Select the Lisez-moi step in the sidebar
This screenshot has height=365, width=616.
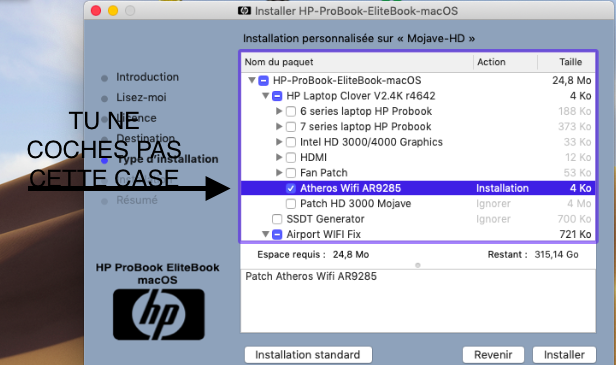141,97
